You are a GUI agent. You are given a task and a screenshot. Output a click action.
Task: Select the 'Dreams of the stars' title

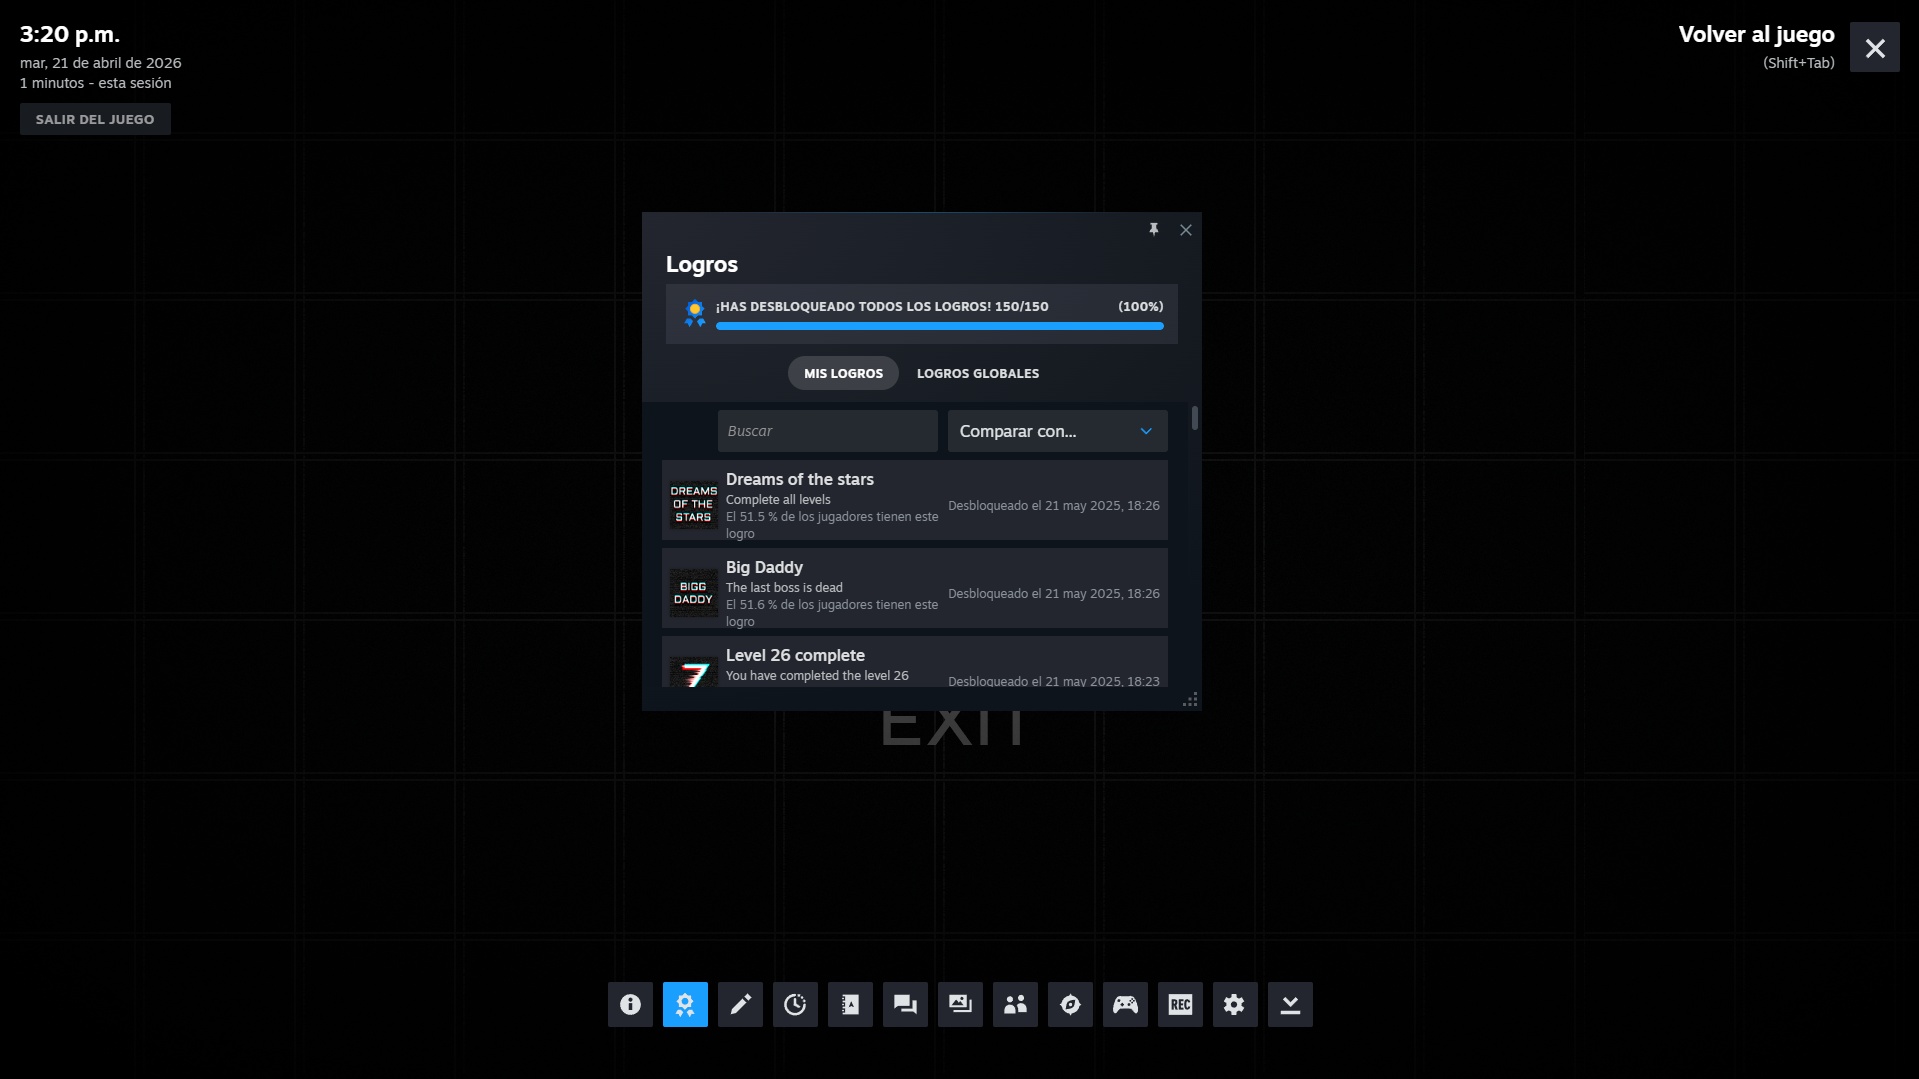(800, 479)
